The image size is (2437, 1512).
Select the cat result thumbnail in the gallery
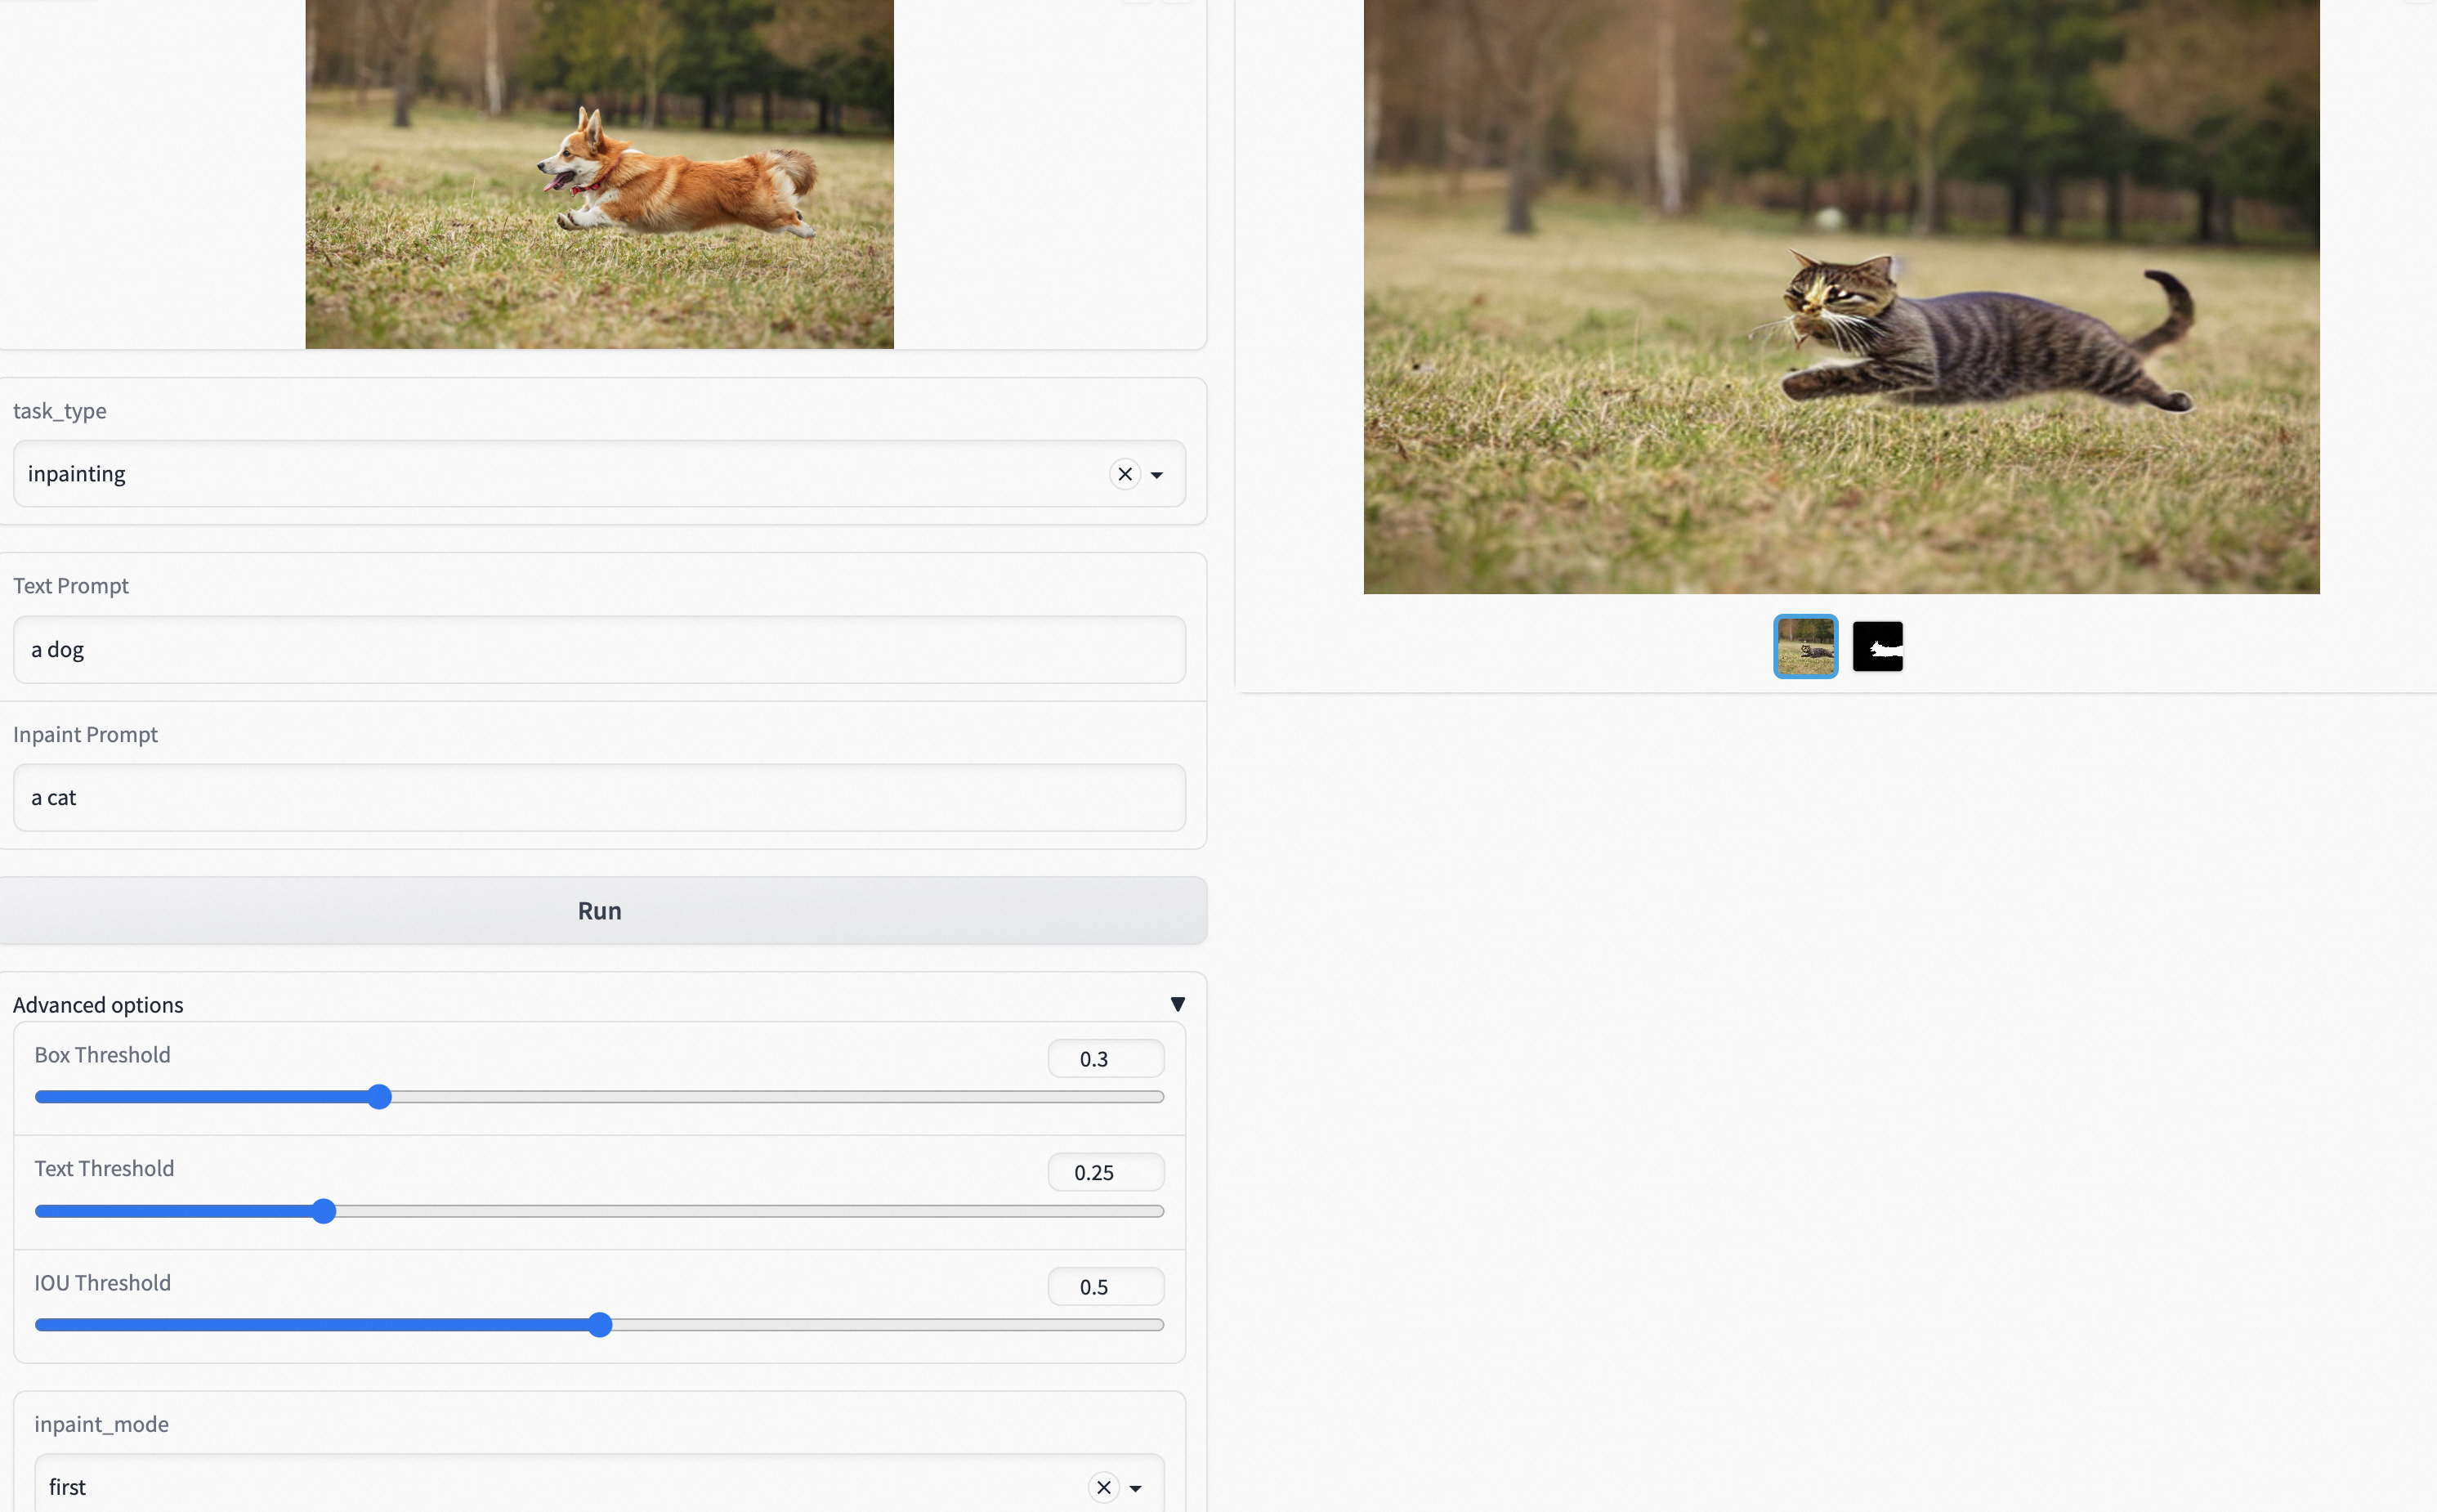click(x=1805, y=647)
